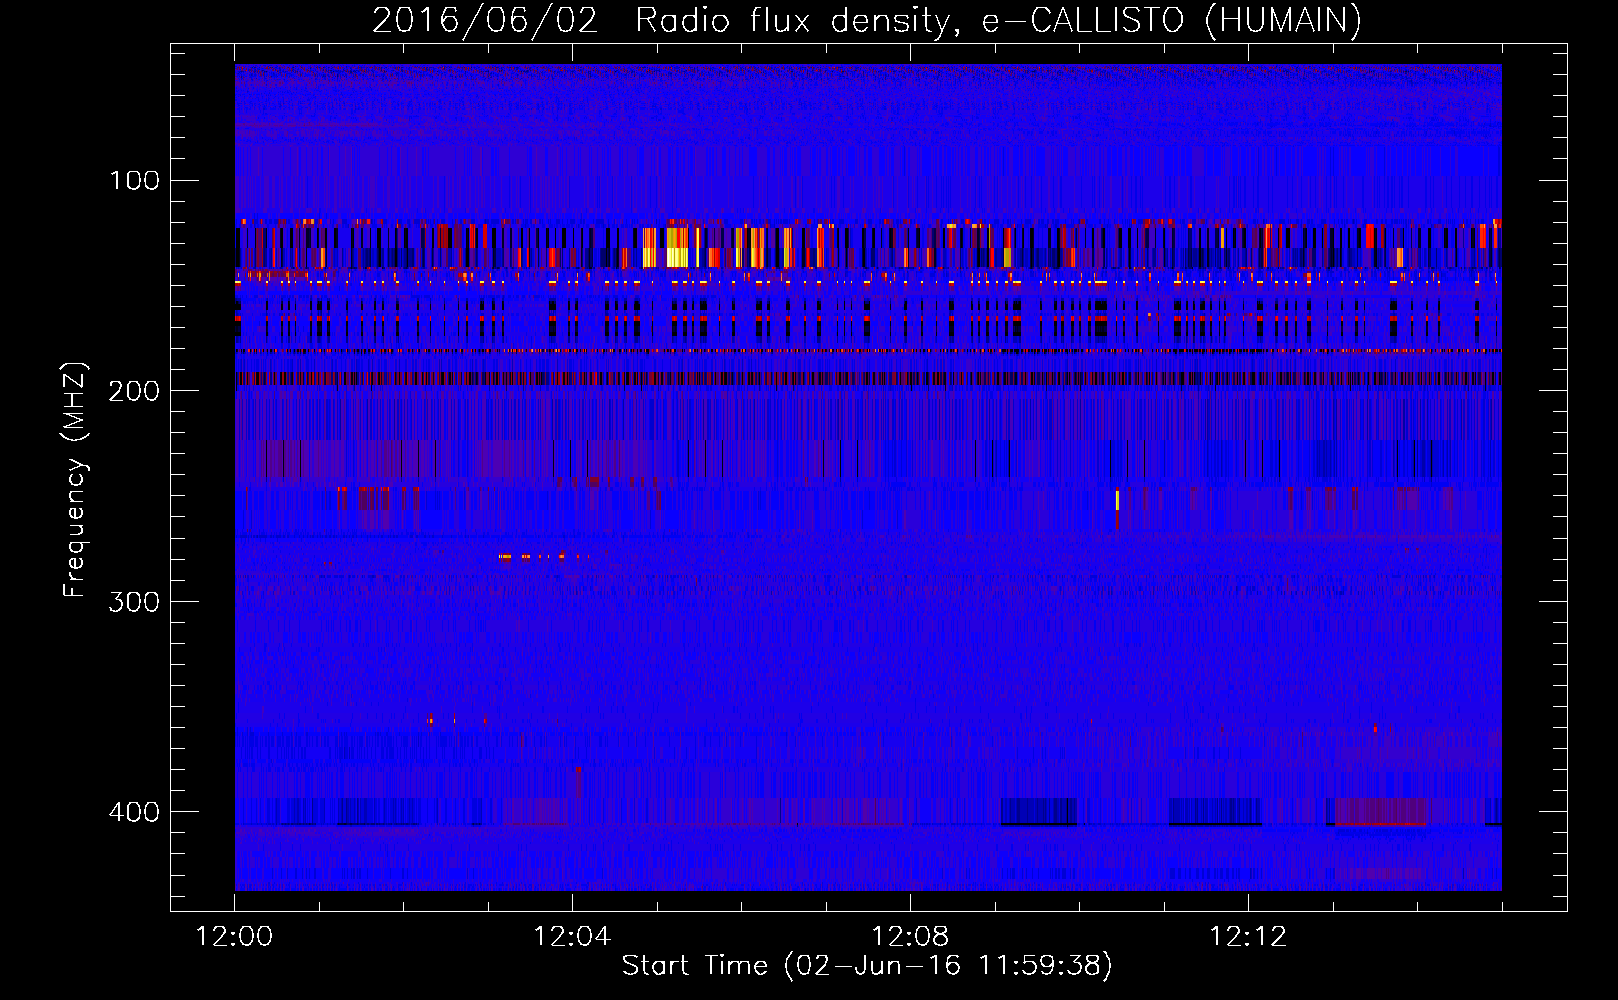This screenshot has width=1618, height=1000.
Task: Select the 12:00 time tick label
Action: [x=235, y=937]
